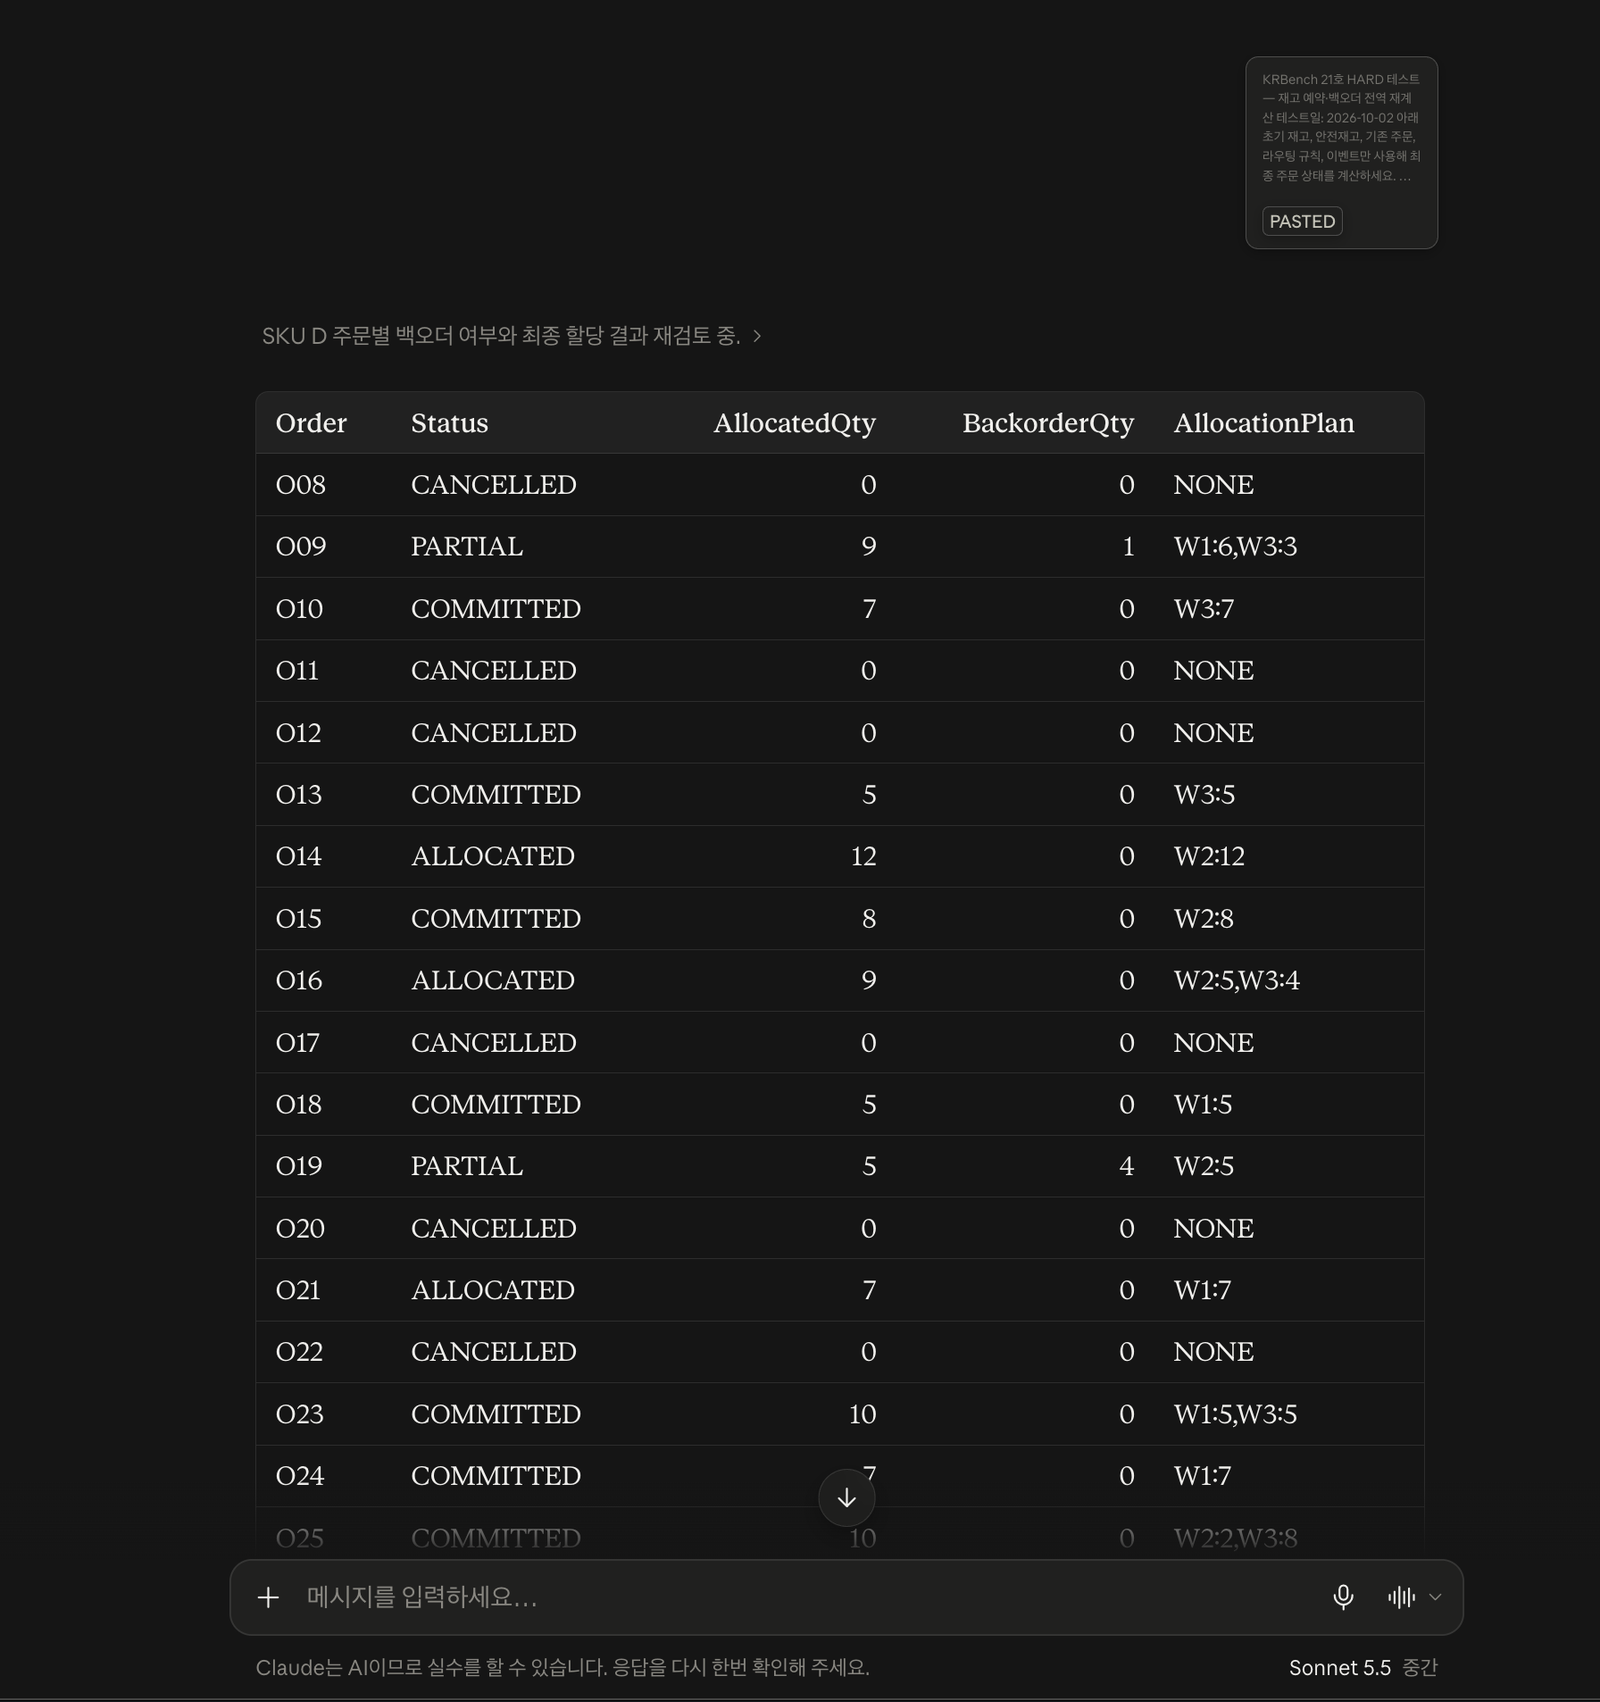Click the O16 order cell
The image size is (1600, 1702).
pos(299,981)
